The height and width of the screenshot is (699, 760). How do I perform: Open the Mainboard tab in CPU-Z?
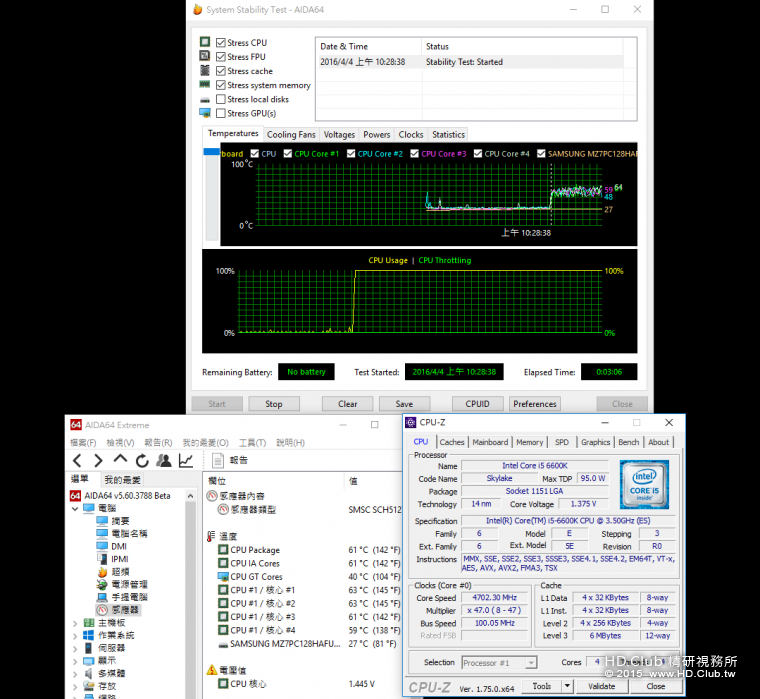coord(490,442)
